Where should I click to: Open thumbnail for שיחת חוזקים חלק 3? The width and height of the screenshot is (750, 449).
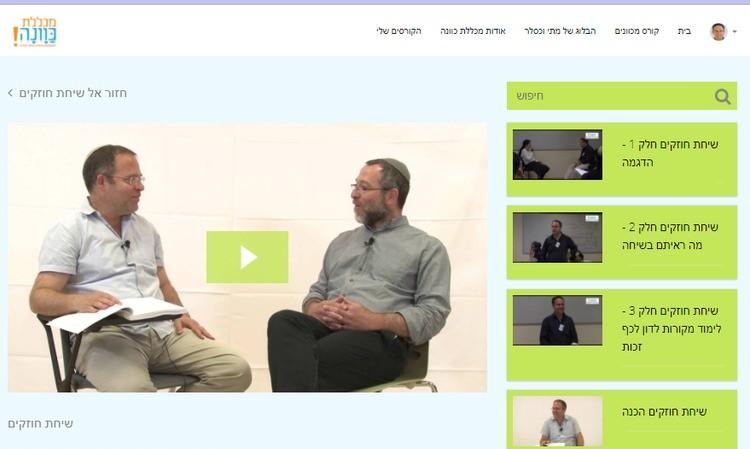click(557, 320)
